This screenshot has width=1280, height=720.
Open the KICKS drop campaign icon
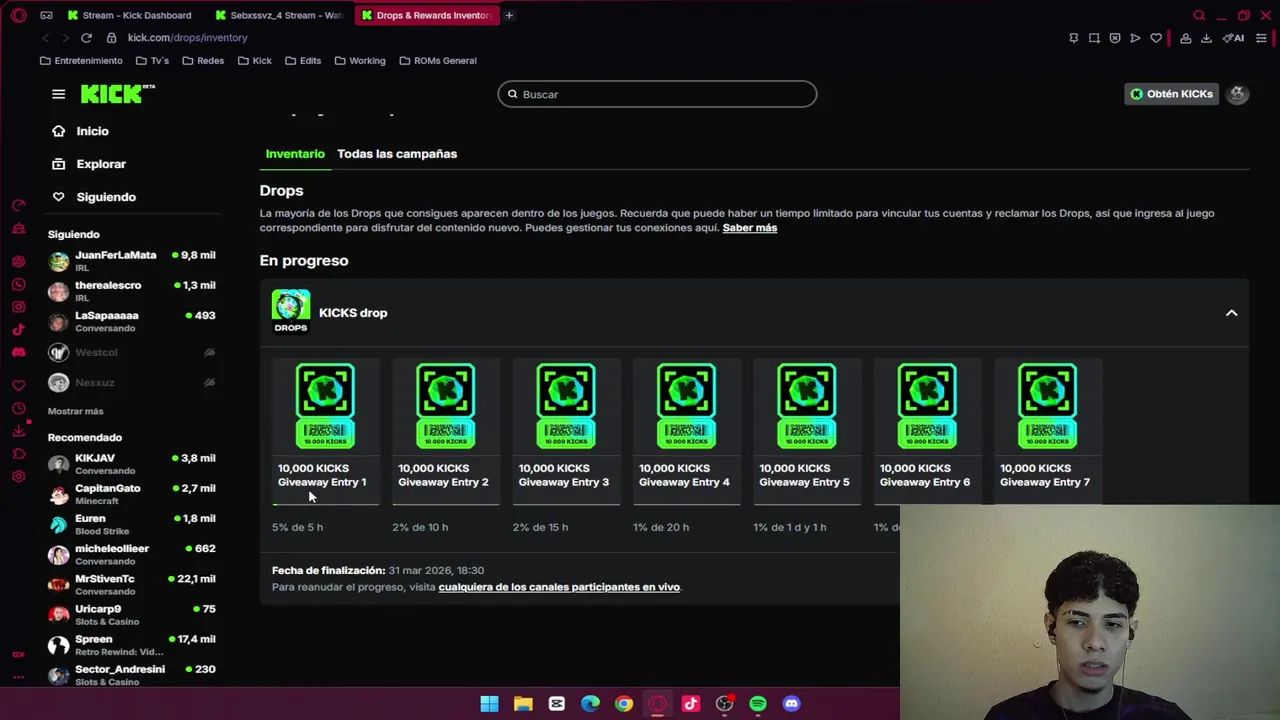tap(291, 312)
